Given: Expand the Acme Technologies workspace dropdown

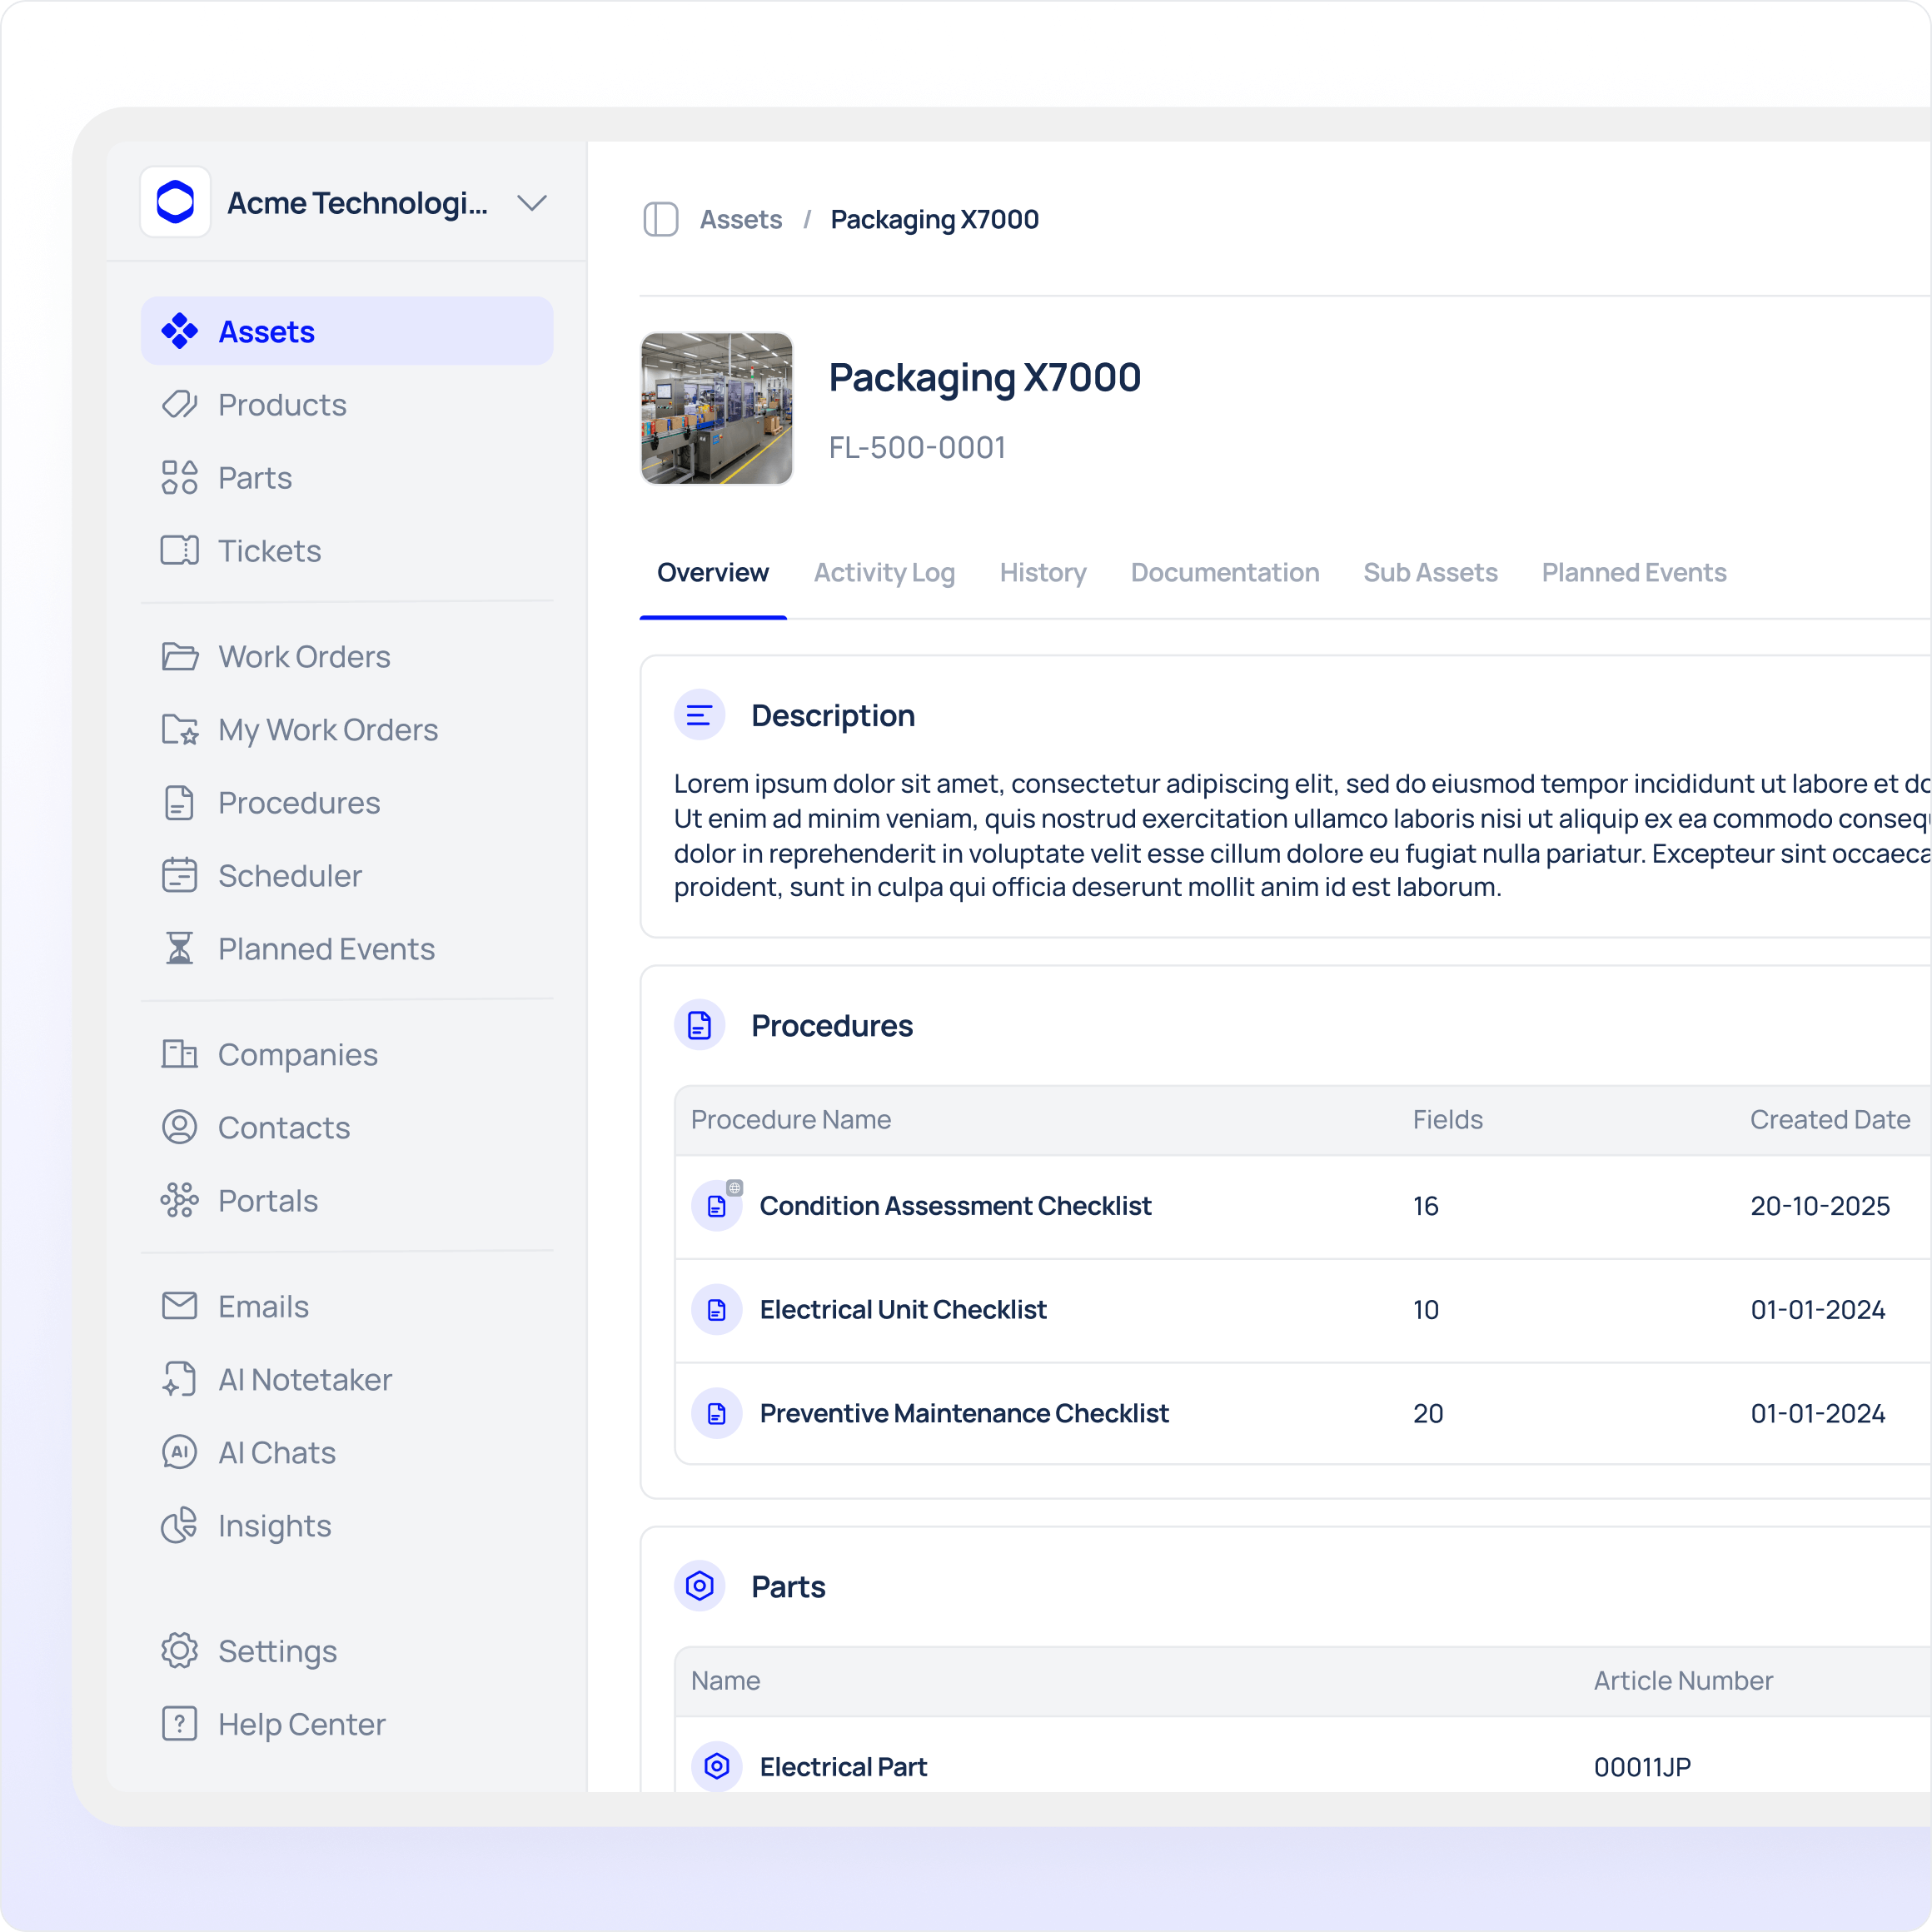Looking at the screenshot, I should 531,203.
